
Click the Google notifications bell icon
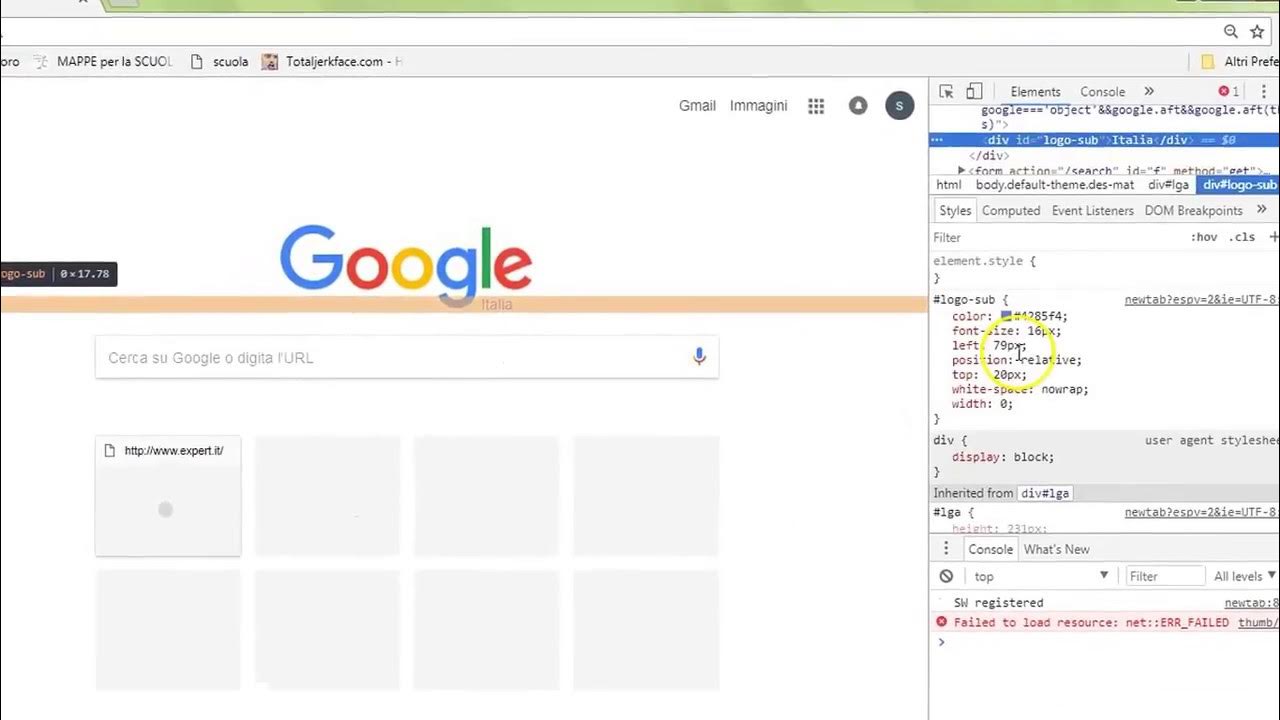point(858,105)
